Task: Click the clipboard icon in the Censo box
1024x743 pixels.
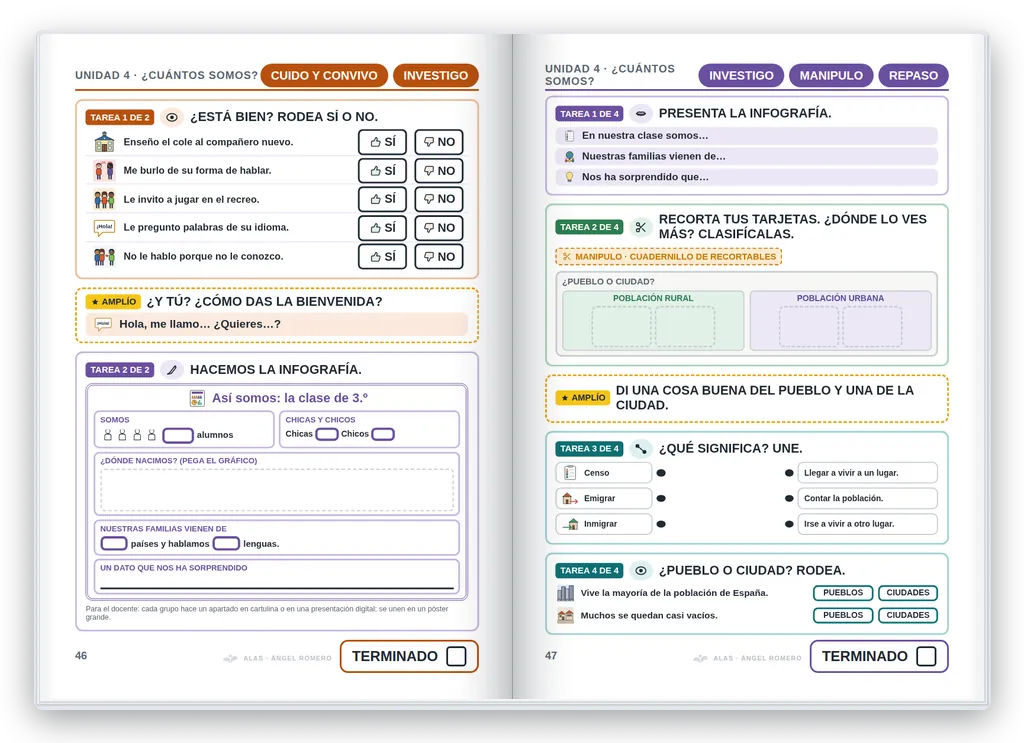Action: [x=570, y=473]
